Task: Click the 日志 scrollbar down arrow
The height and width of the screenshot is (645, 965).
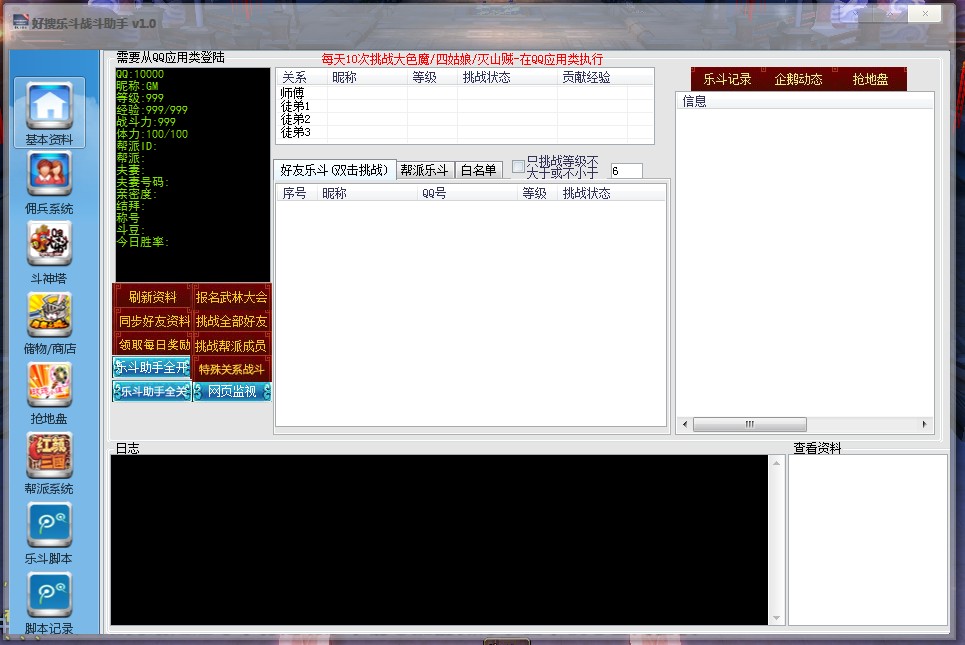Action: [776, 617]
